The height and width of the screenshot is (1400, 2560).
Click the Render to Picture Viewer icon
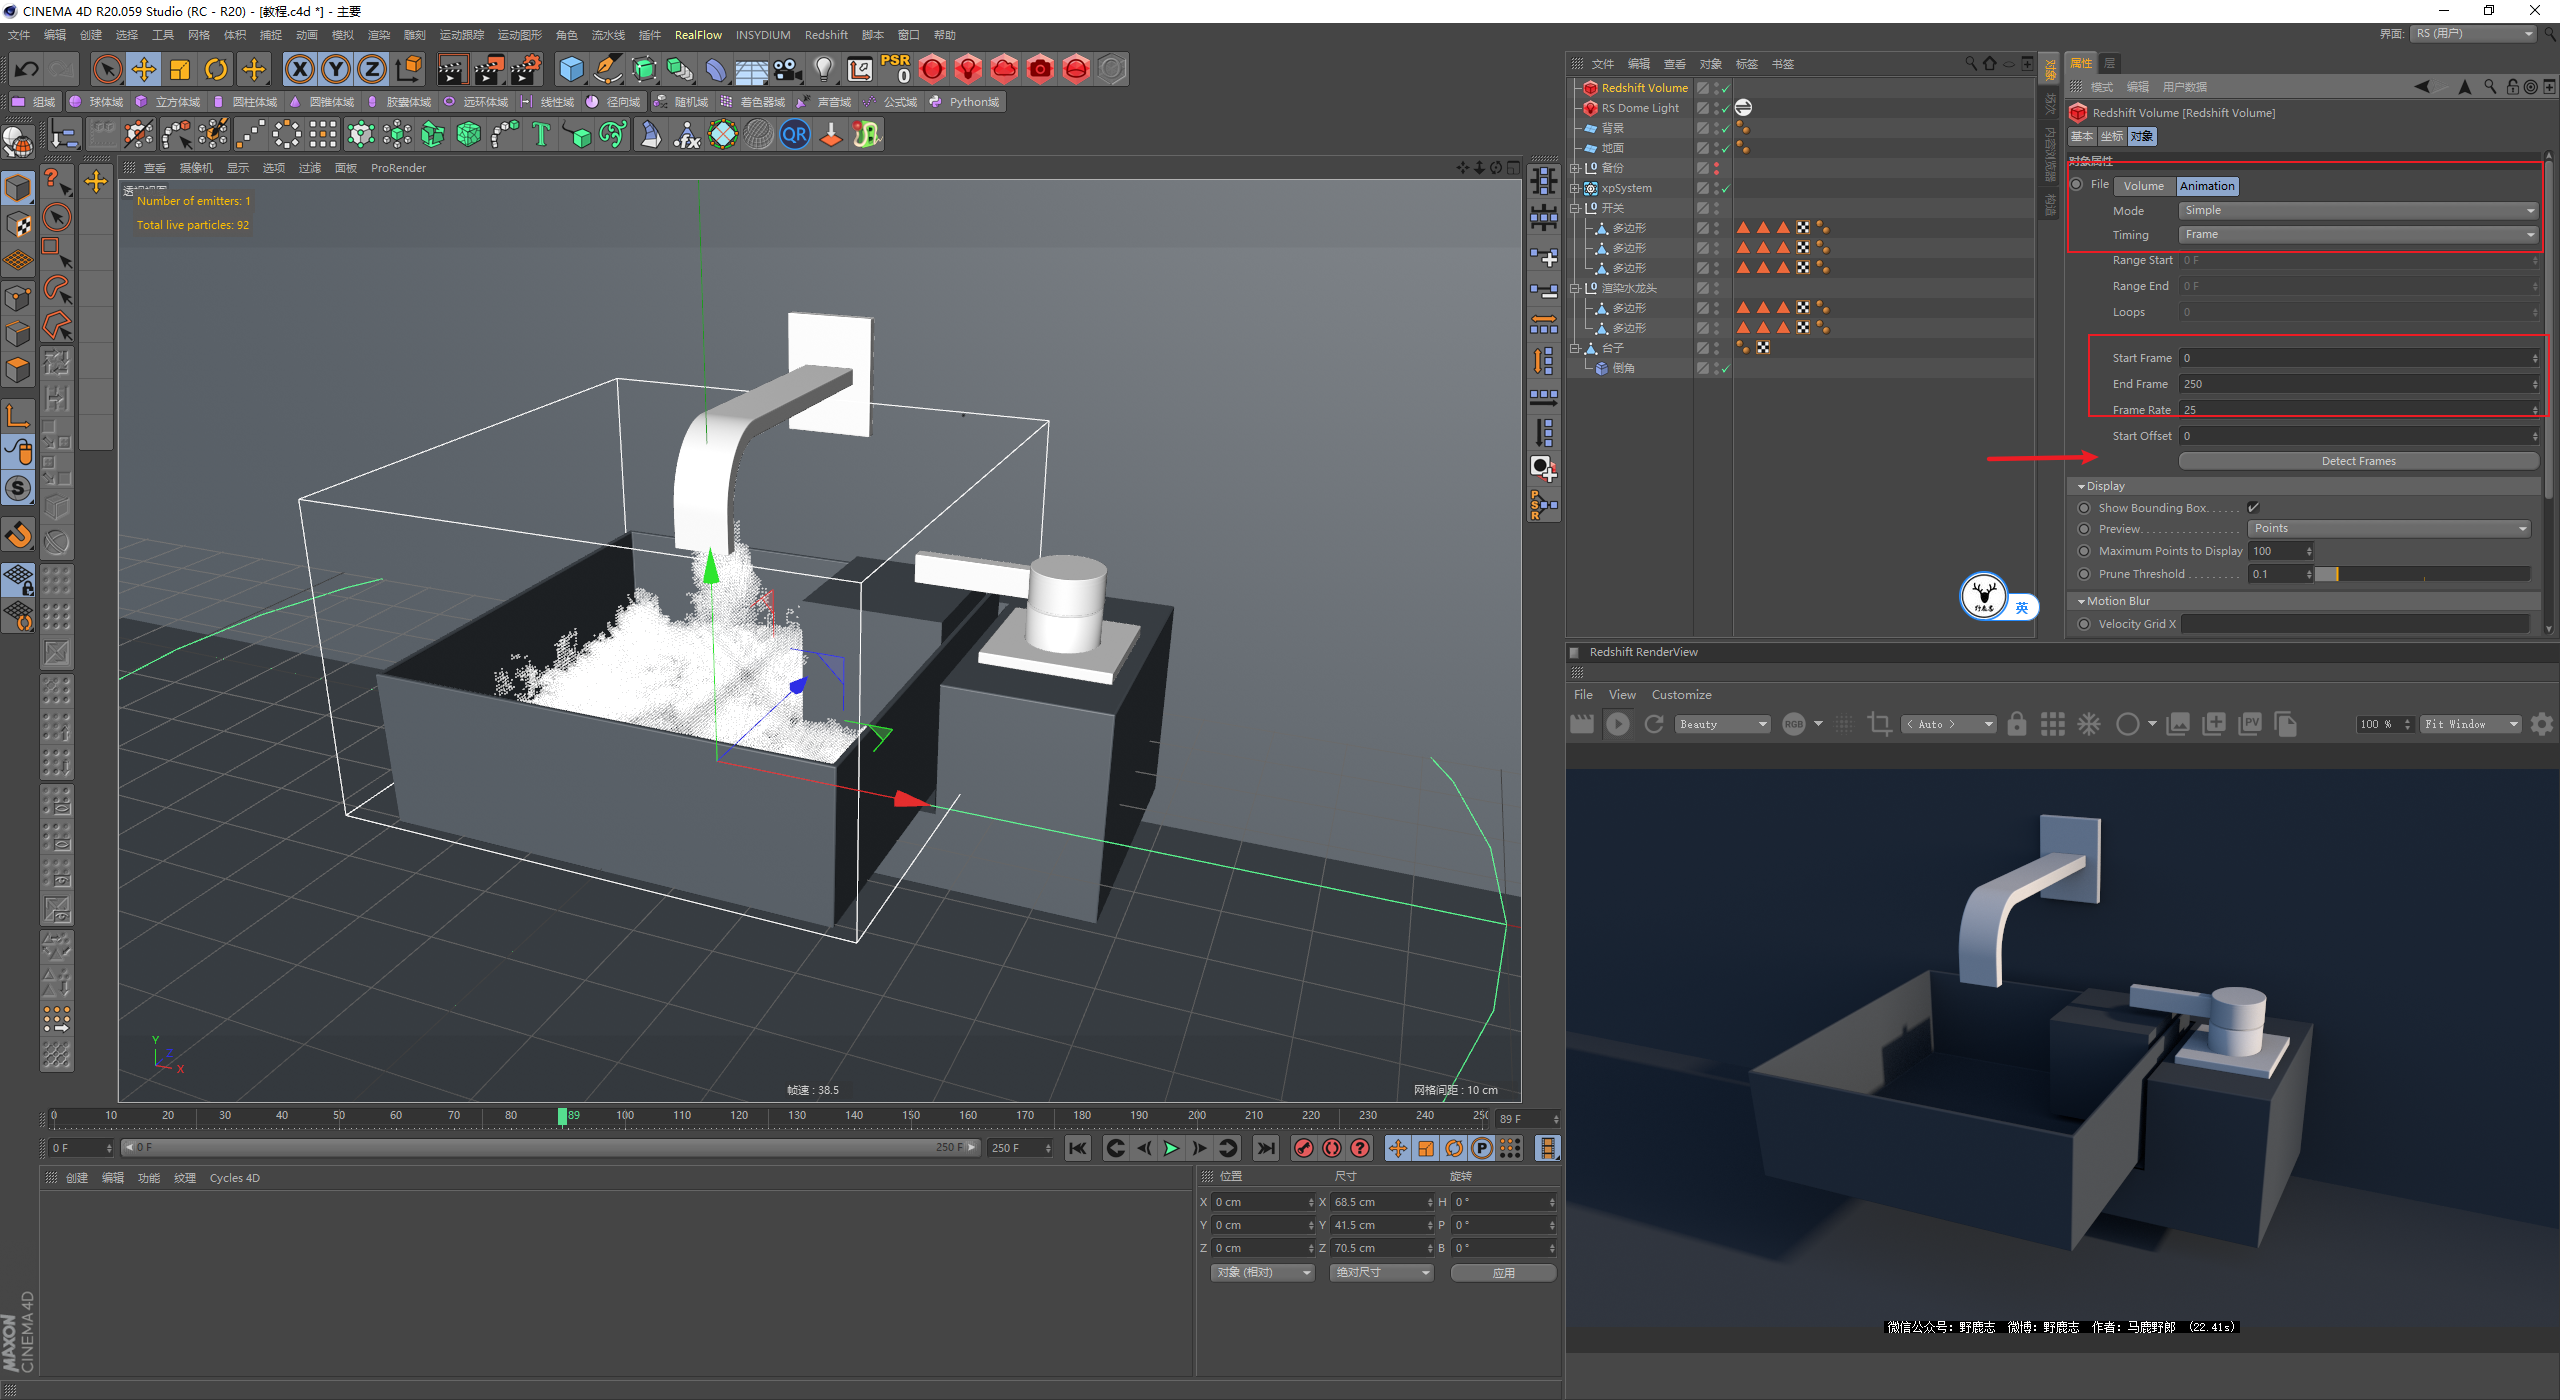click(x=489, y=69)
